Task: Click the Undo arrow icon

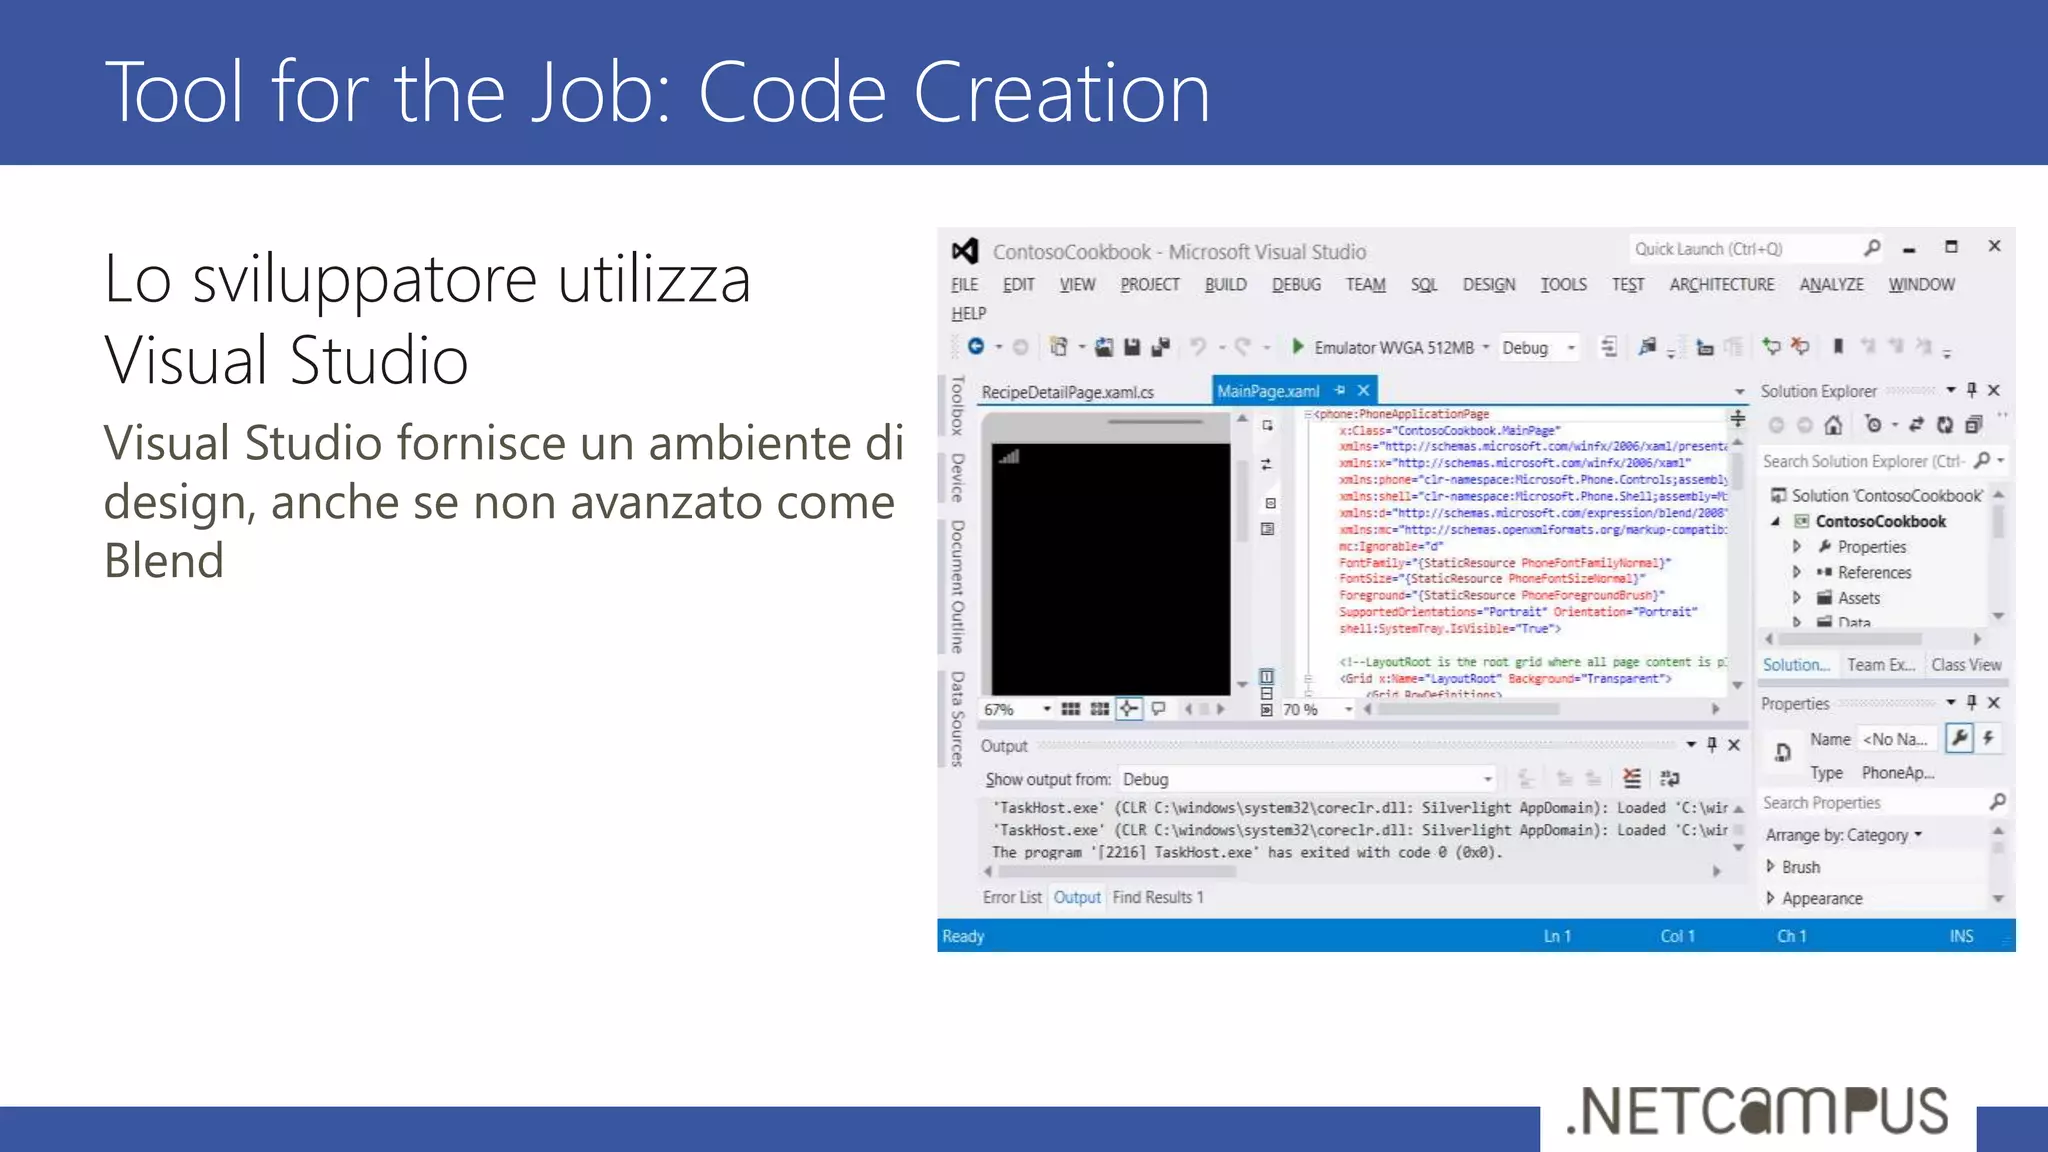Action: tap(1197, 347)
